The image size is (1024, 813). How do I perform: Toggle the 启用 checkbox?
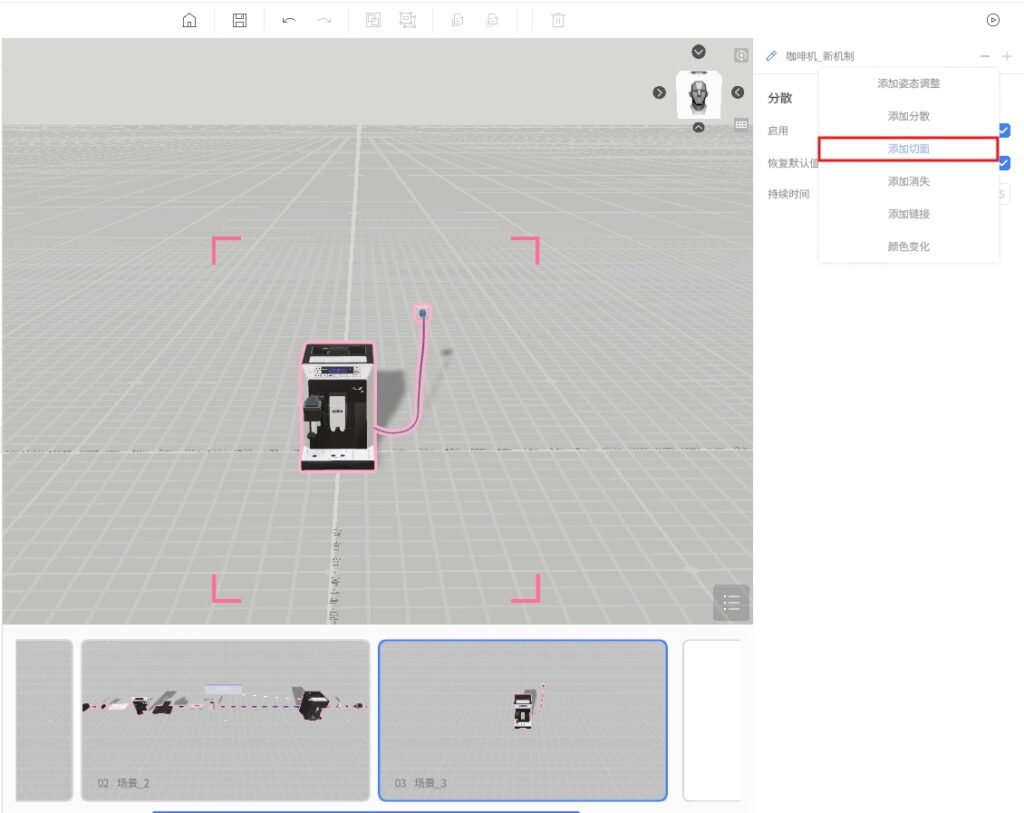click(1004, 130)
